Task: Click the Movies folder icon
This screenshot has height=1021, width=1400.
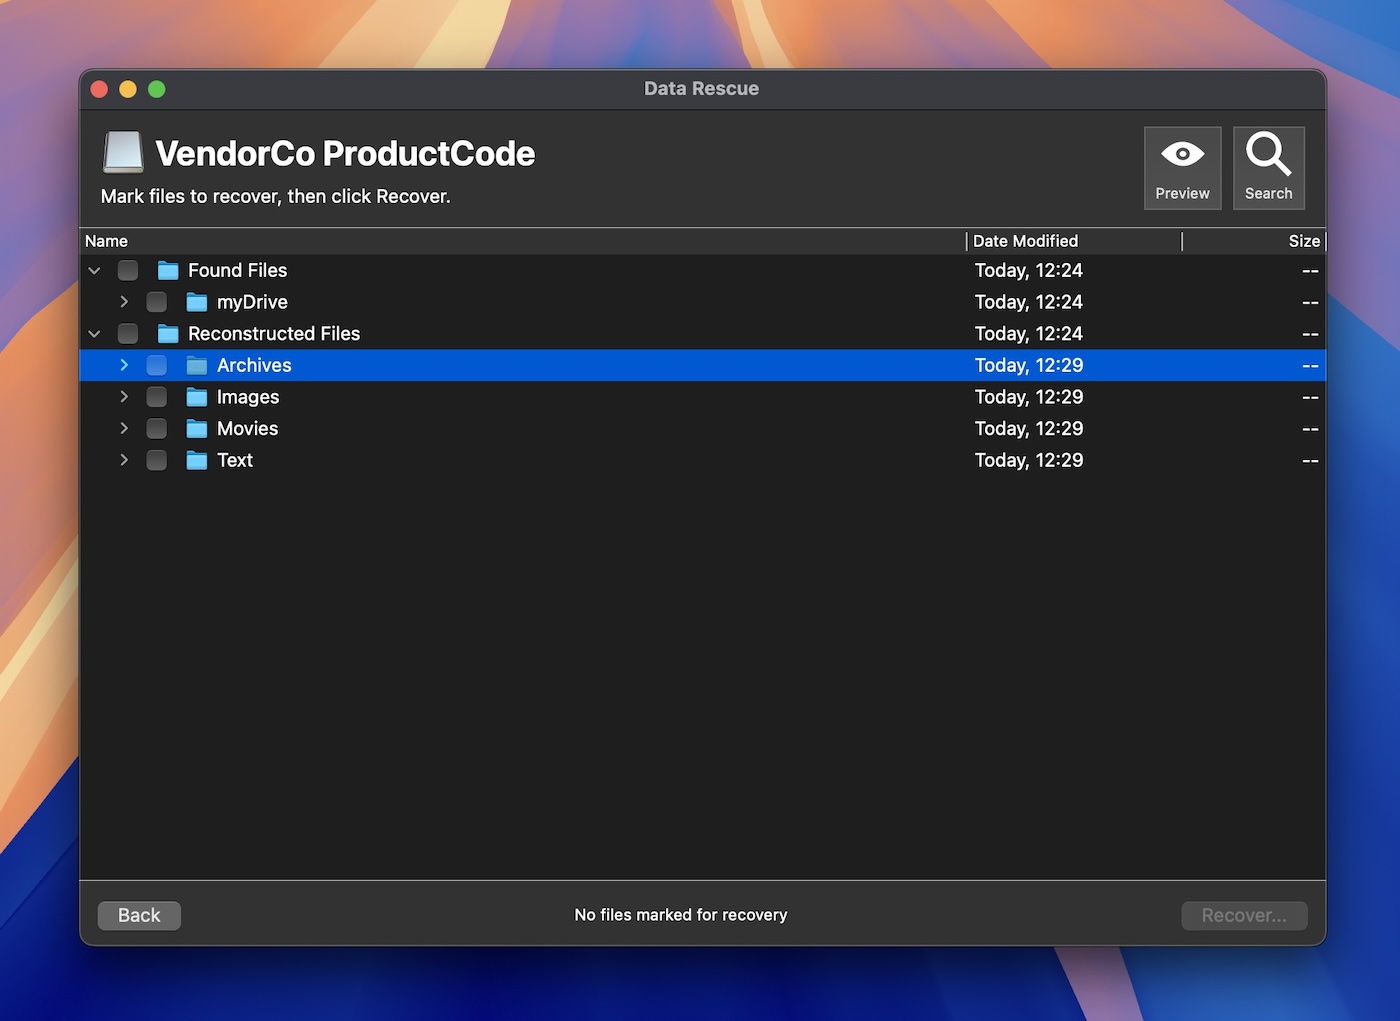Action: point(195,428)
